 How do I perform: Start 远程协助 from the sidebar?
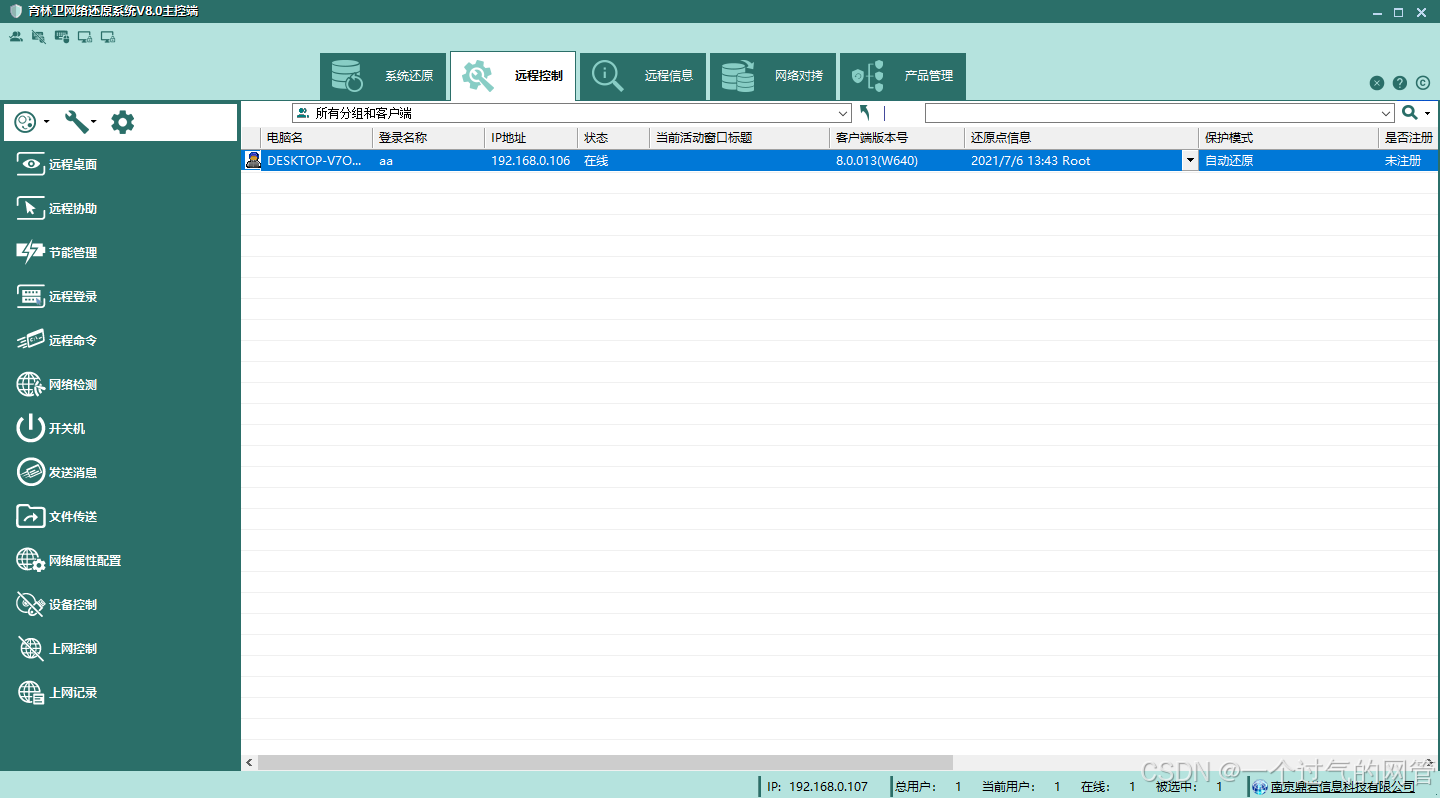(58, 209)
